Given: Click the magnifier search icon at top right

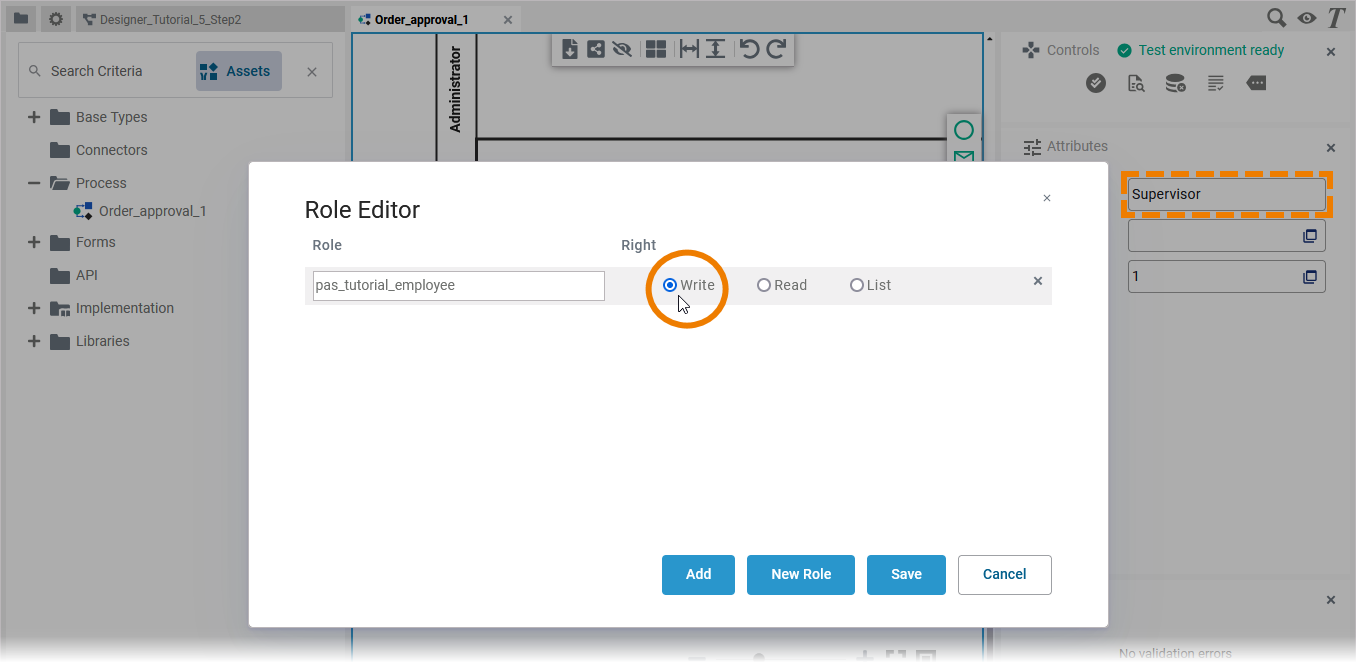Looking at the screenshot, I should [x=1276, y=18].
